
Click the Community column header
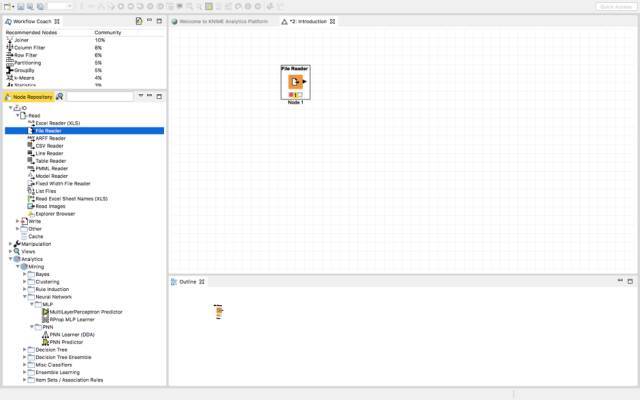coord(108,32)
